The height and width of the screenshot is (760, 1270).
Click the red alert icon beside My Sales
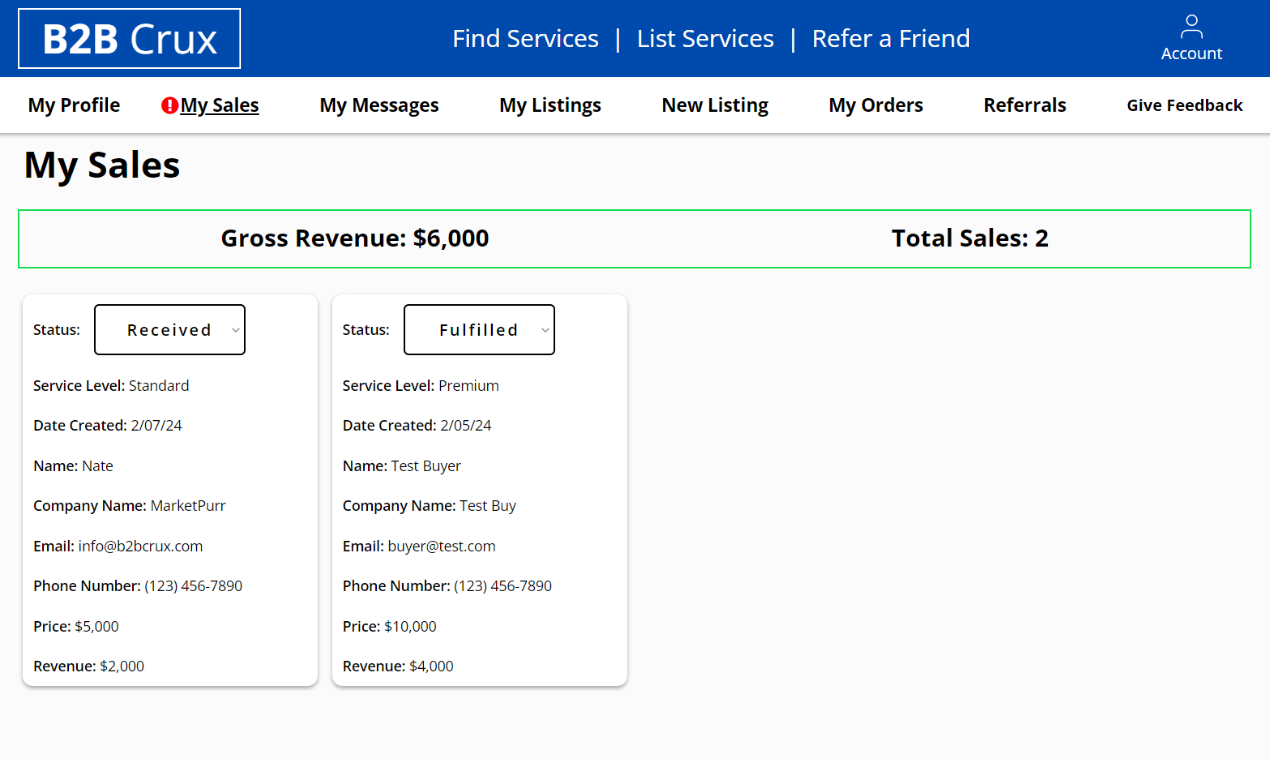coord(170,105)
